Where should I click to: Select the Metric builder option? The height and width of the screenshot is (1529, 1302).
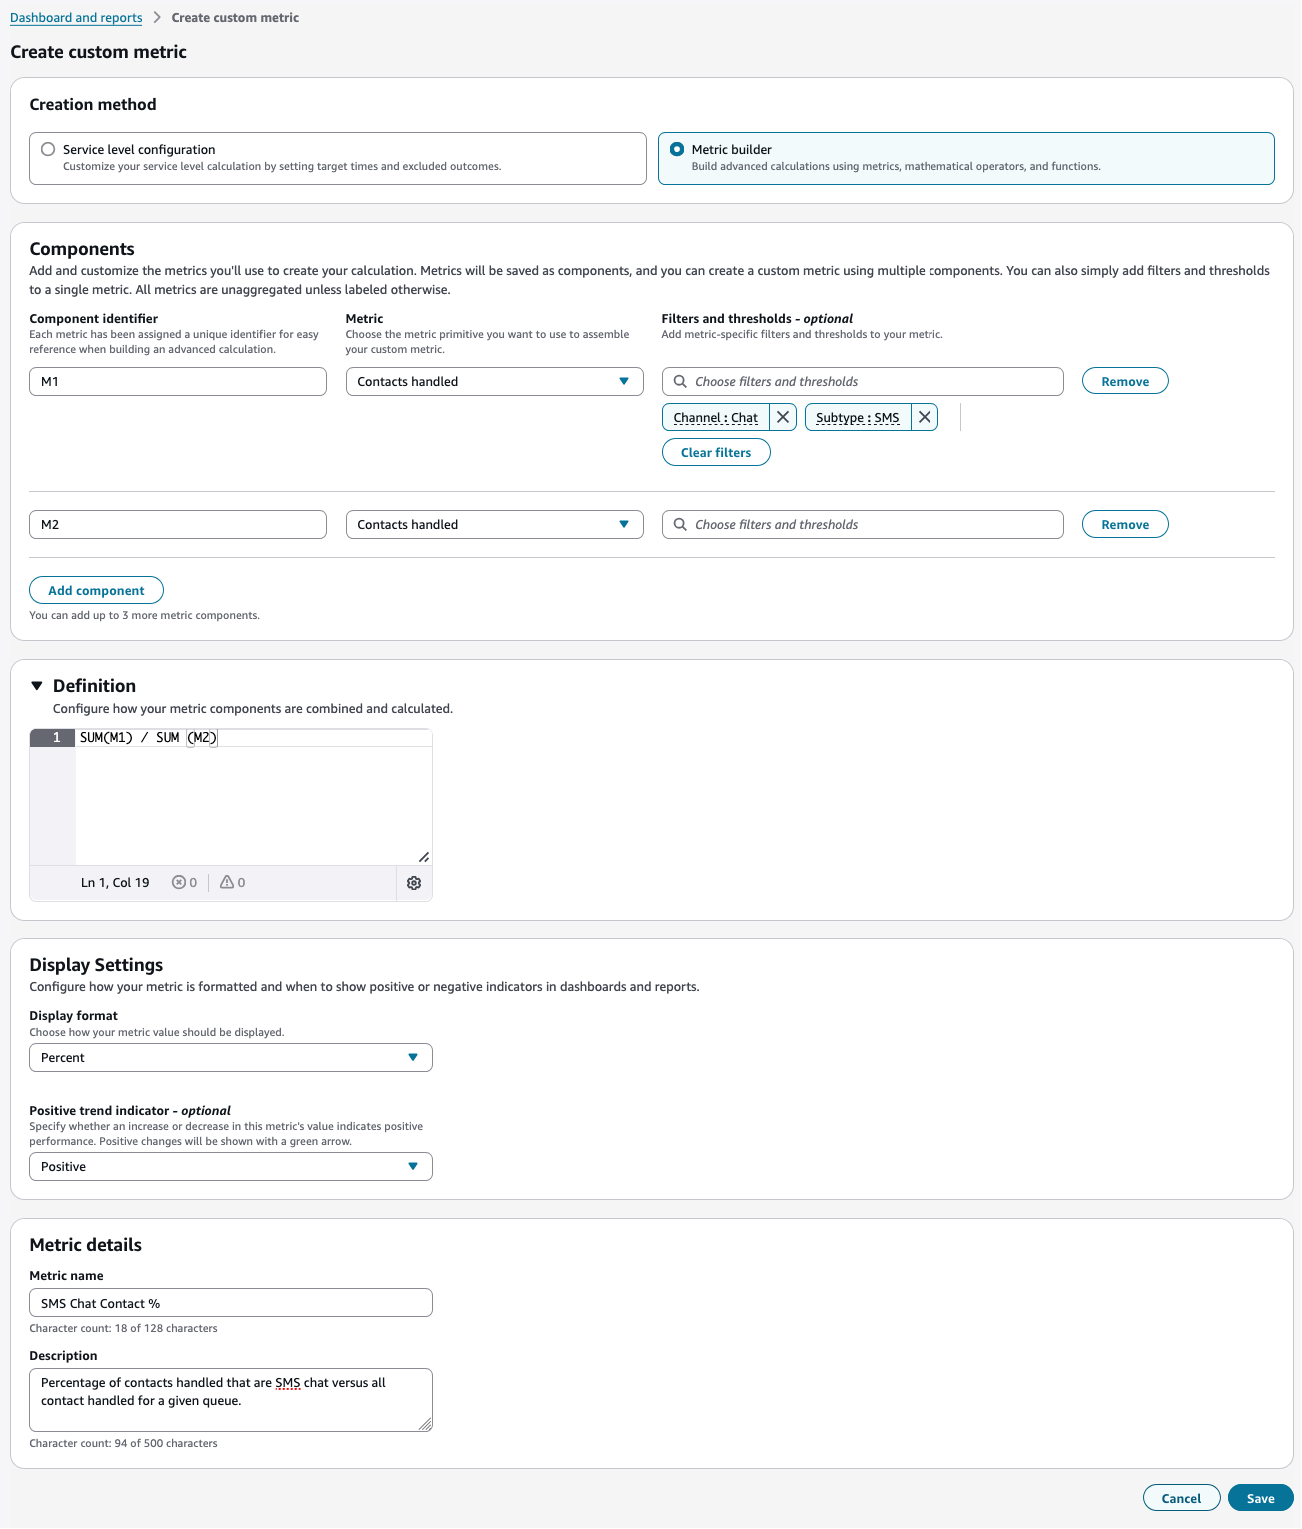[x=676, y=148]
